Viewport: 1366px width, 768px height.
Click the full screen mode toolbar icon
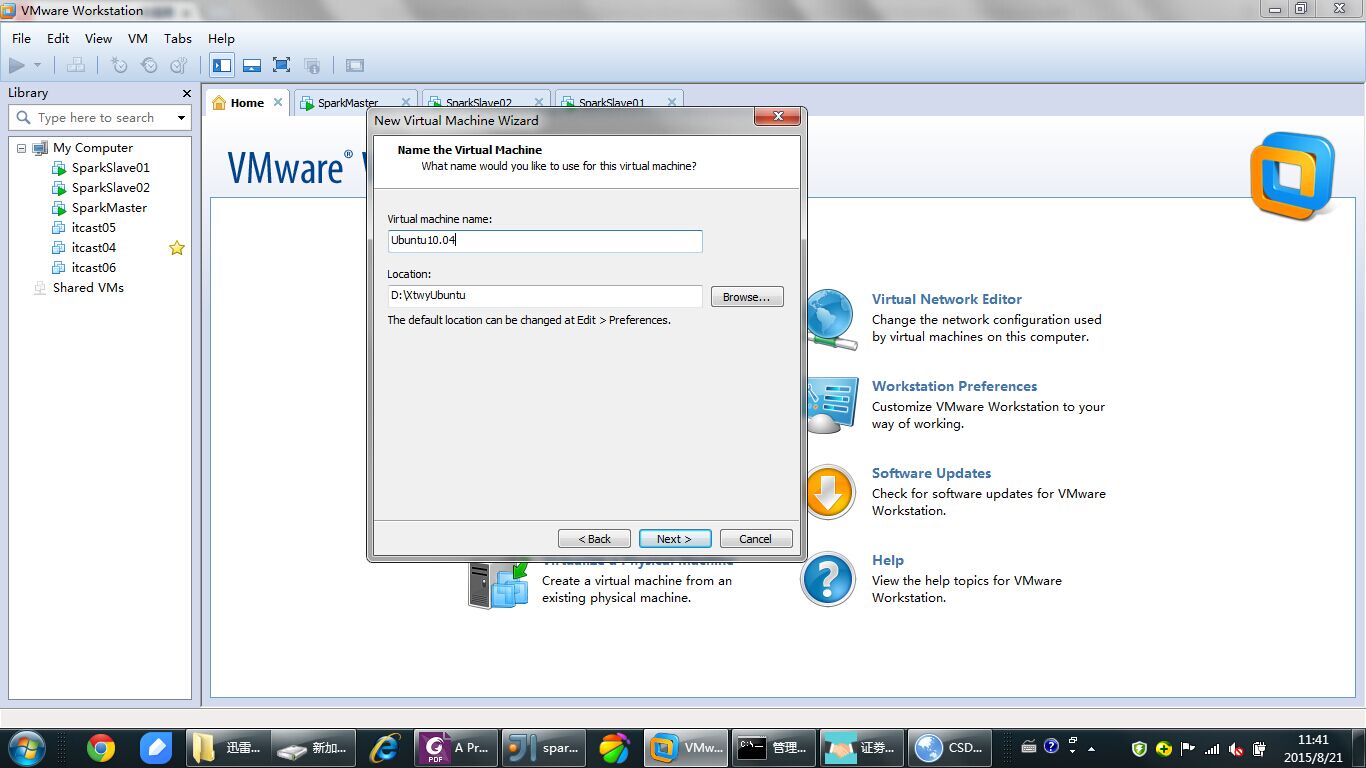click(282, 65)
